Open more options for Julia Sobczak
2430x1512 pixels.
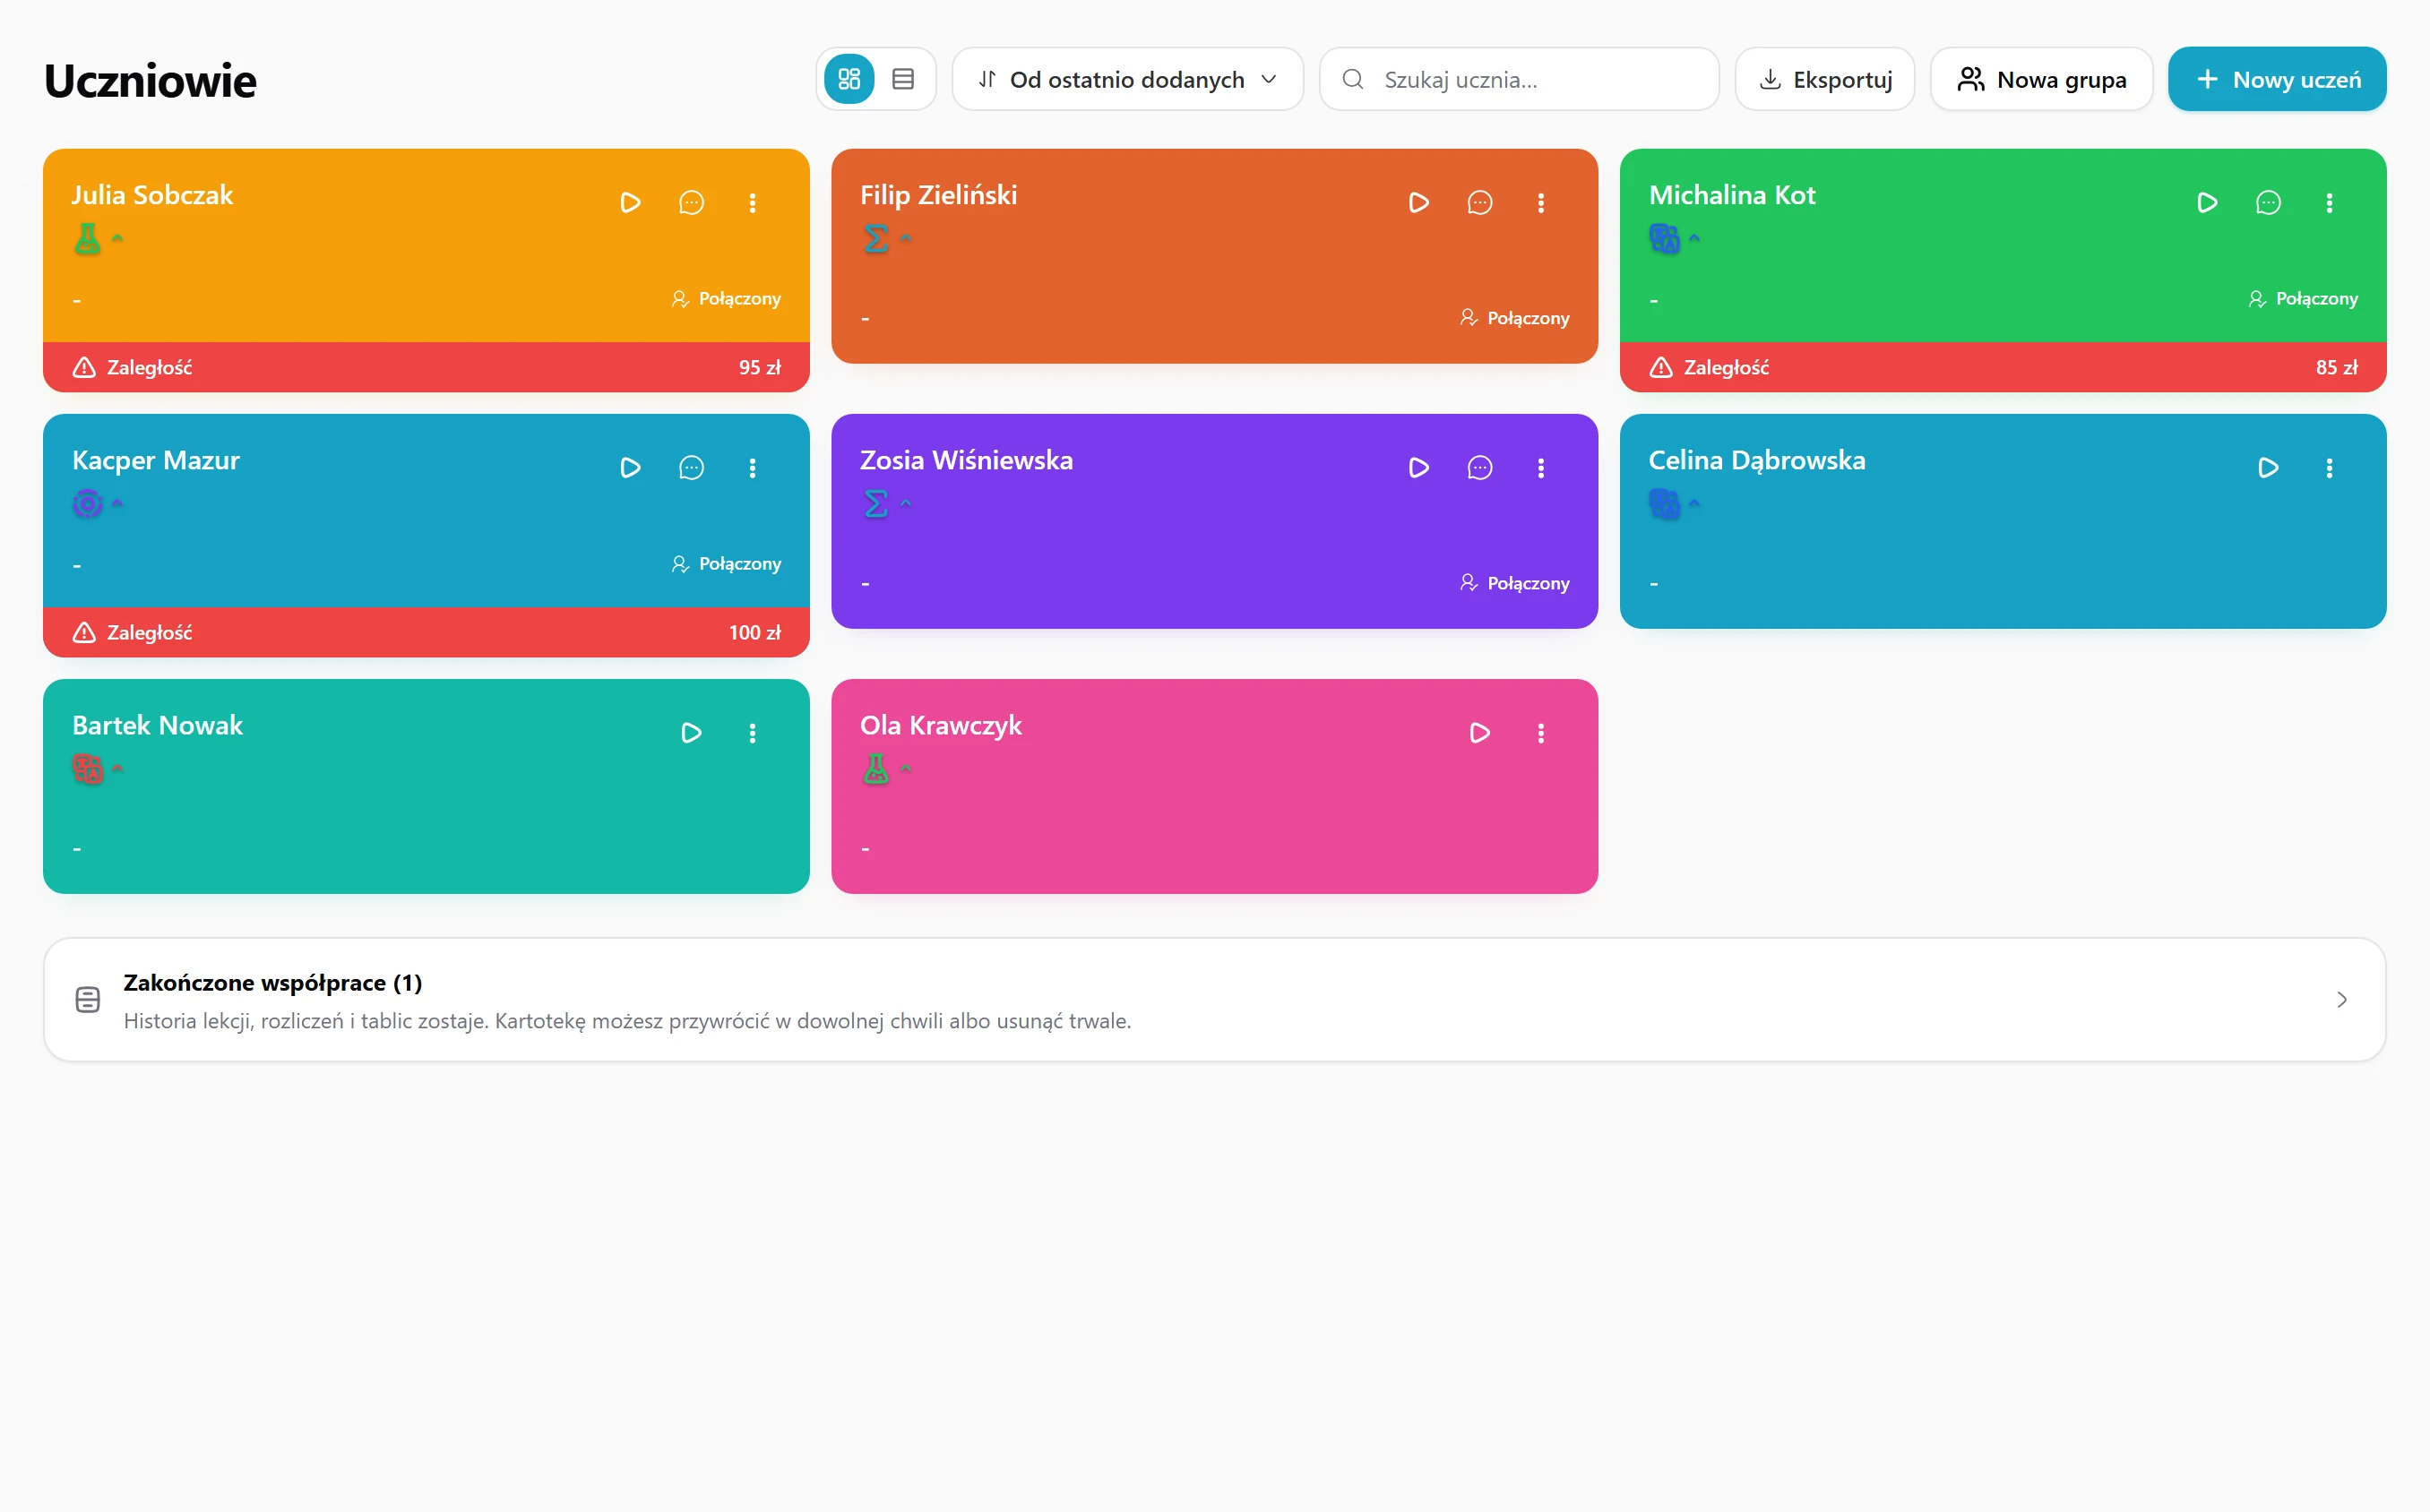tap(753, 203)
